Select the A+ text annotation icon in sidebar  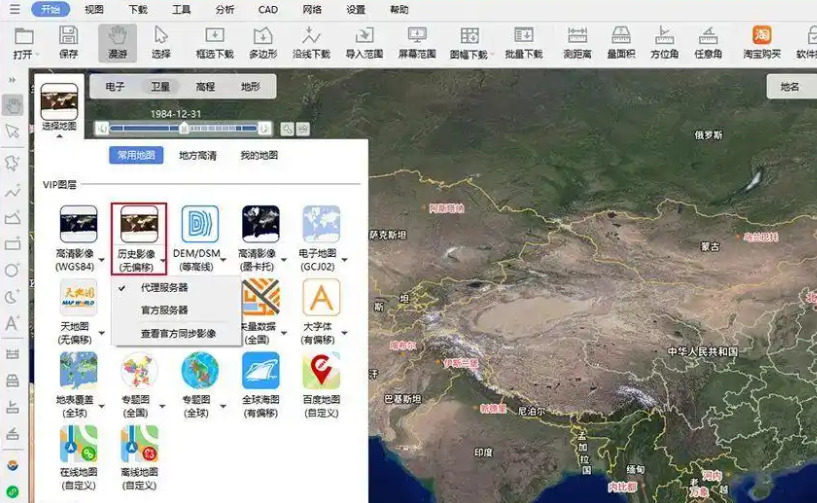coord(12,323)
